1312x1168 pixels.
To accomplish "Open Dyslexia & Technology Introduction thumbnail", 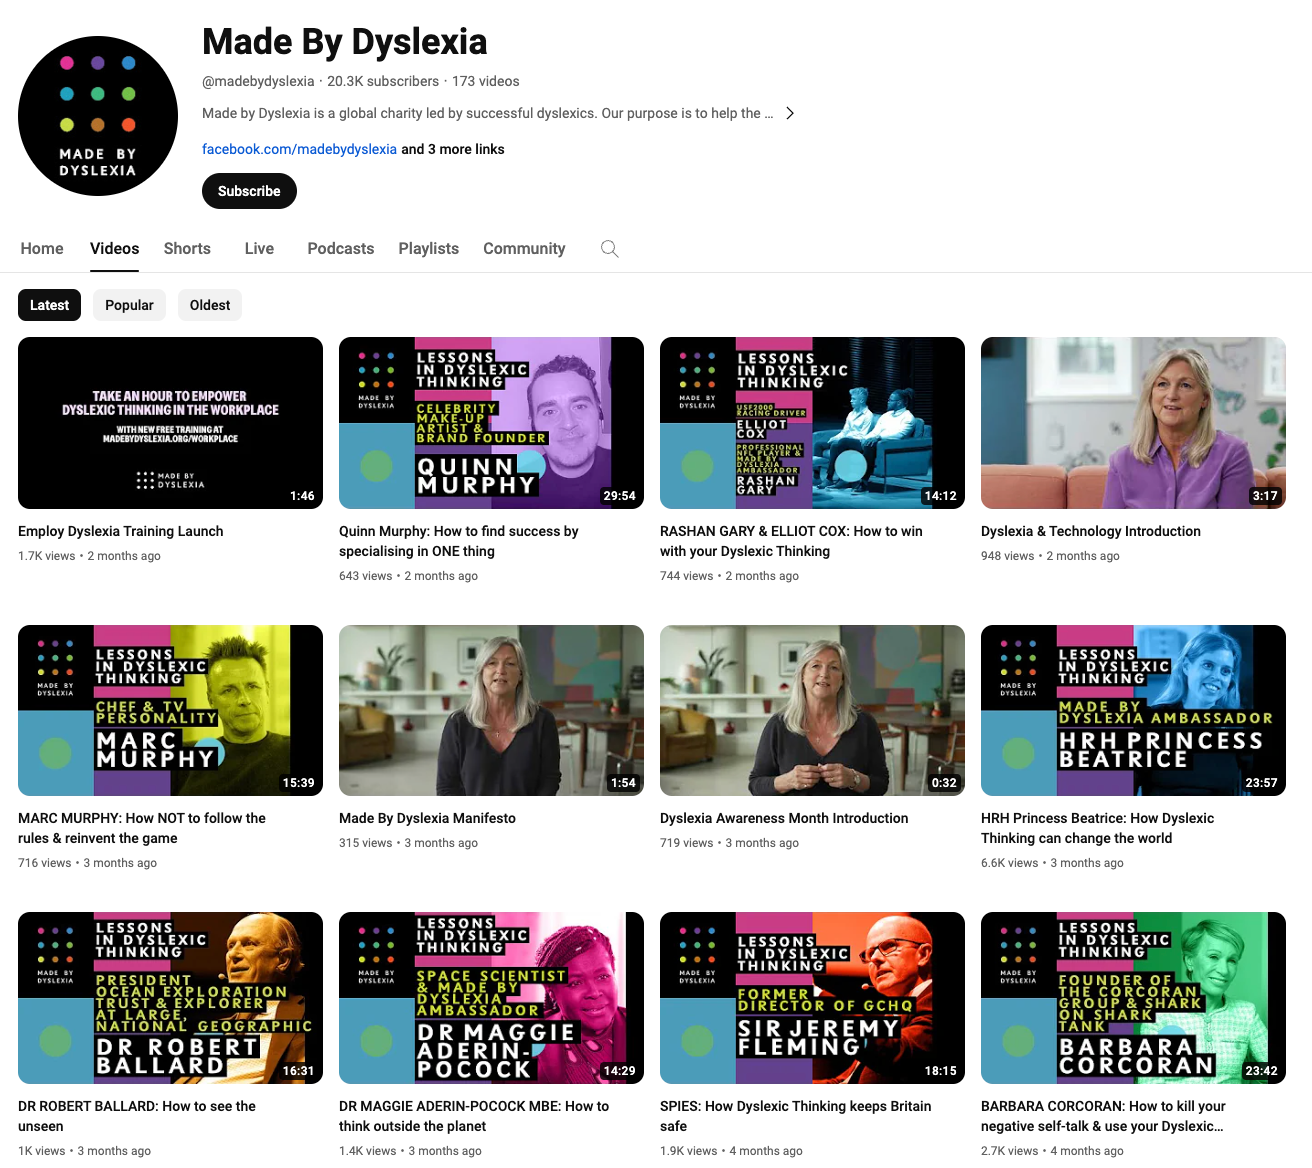I will click(x=1133, y=423).
